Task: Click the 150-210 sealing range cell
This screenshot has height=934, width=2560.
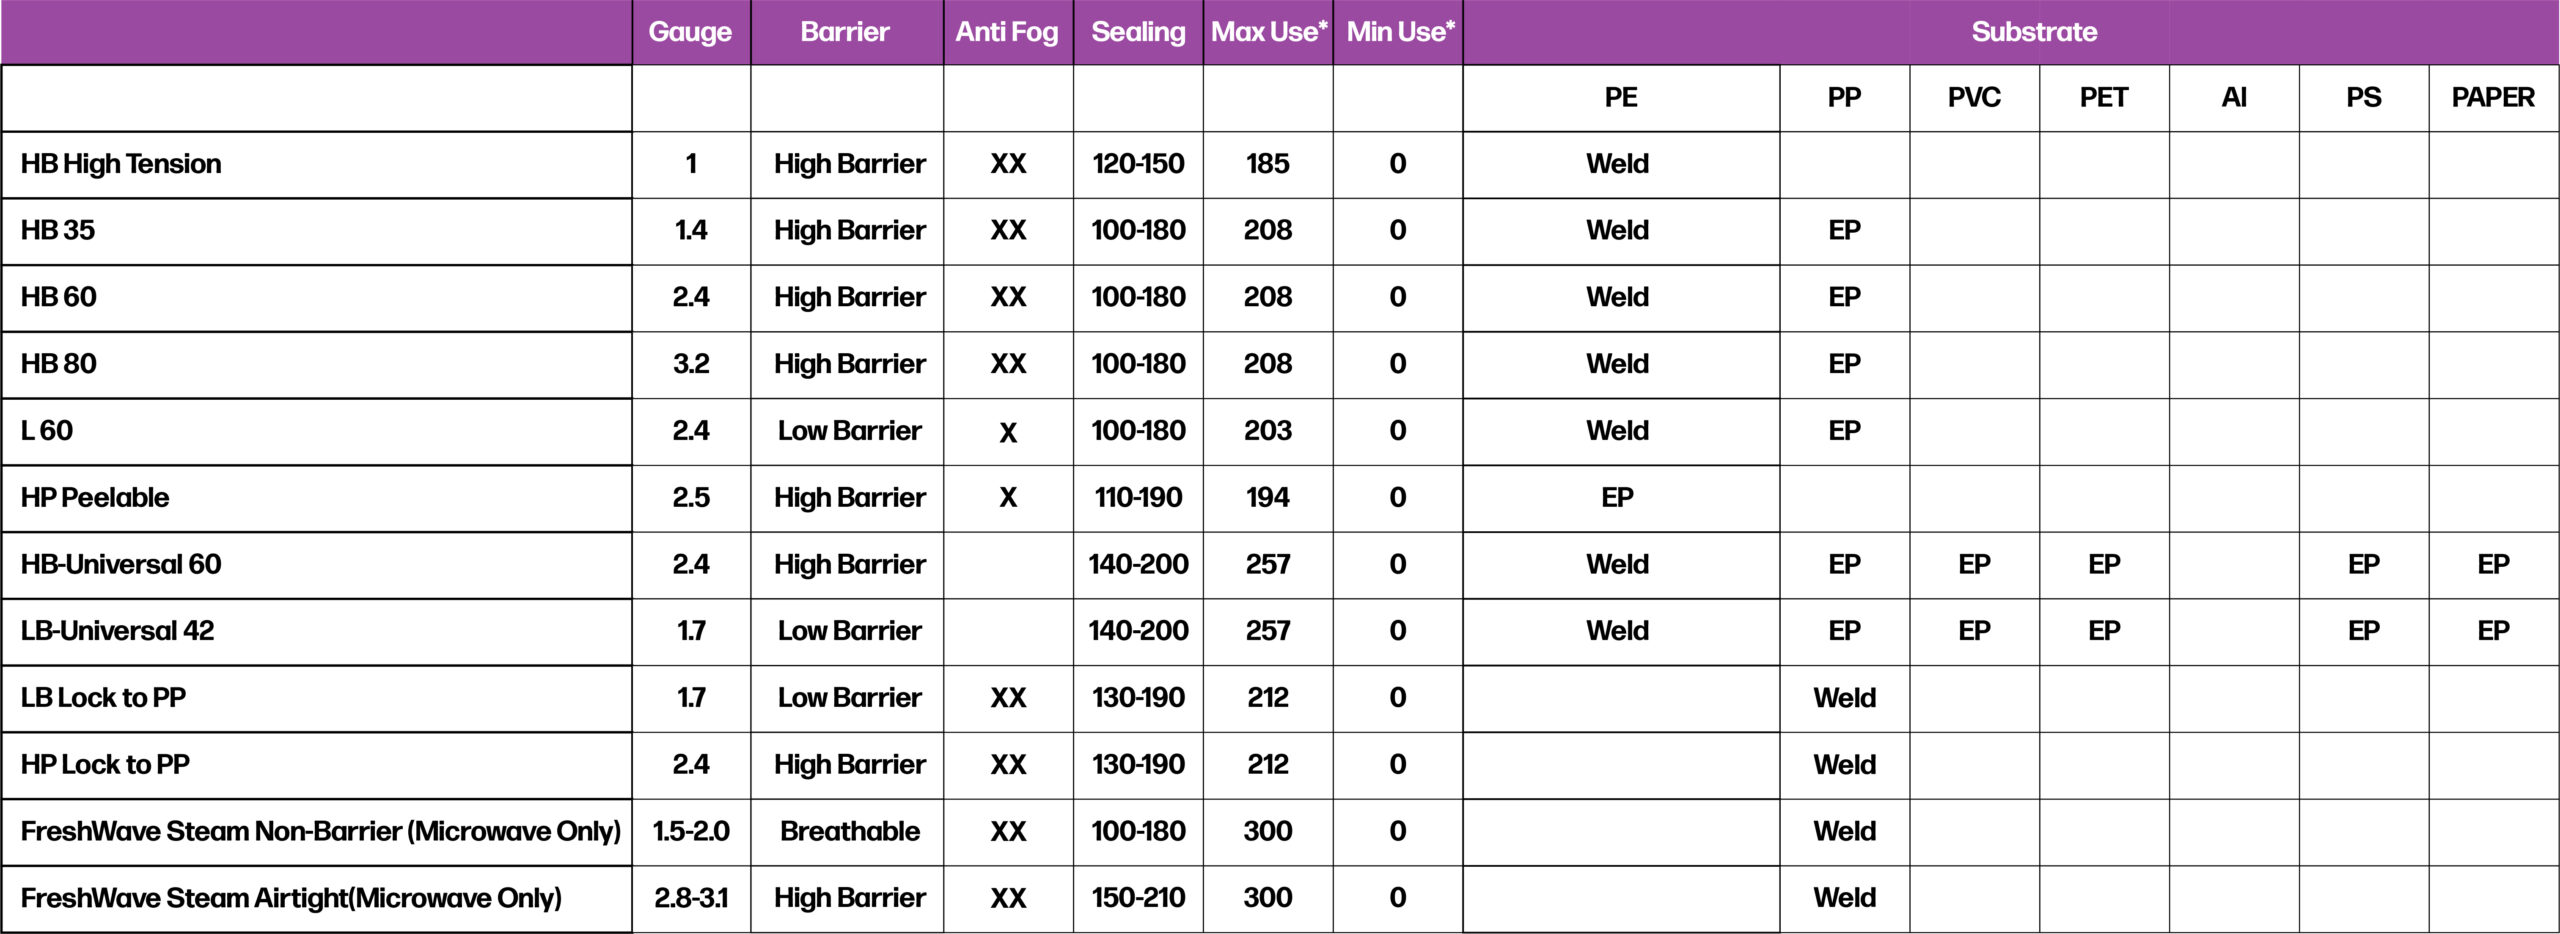Action: pos(1138,898)
